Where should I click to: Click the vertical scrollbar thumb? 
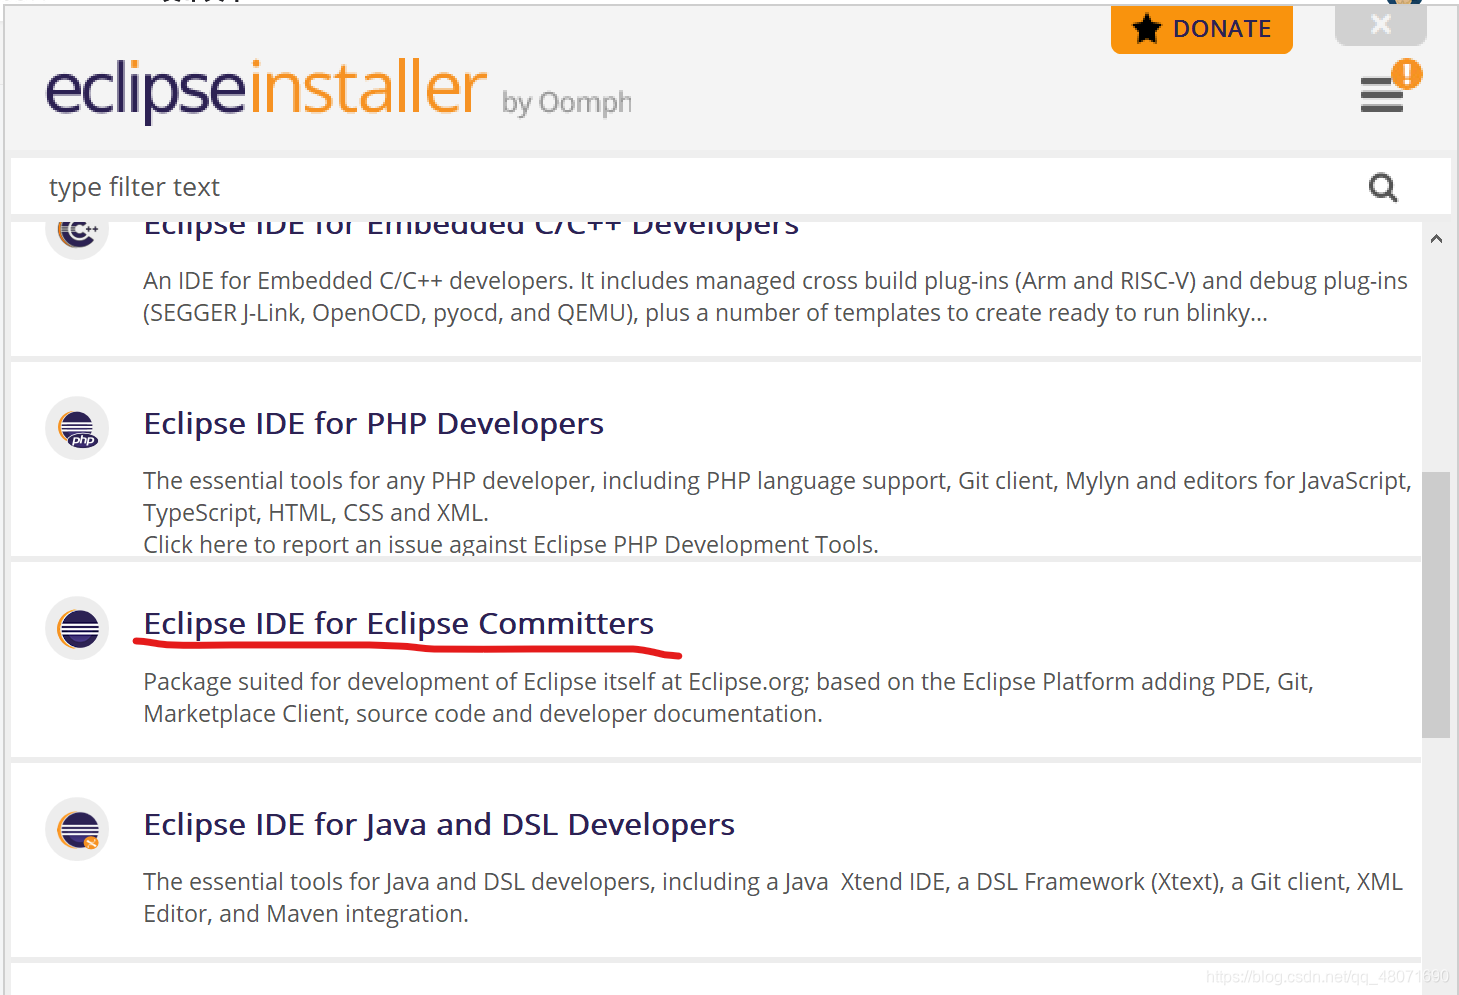(x=1436, y=605)
